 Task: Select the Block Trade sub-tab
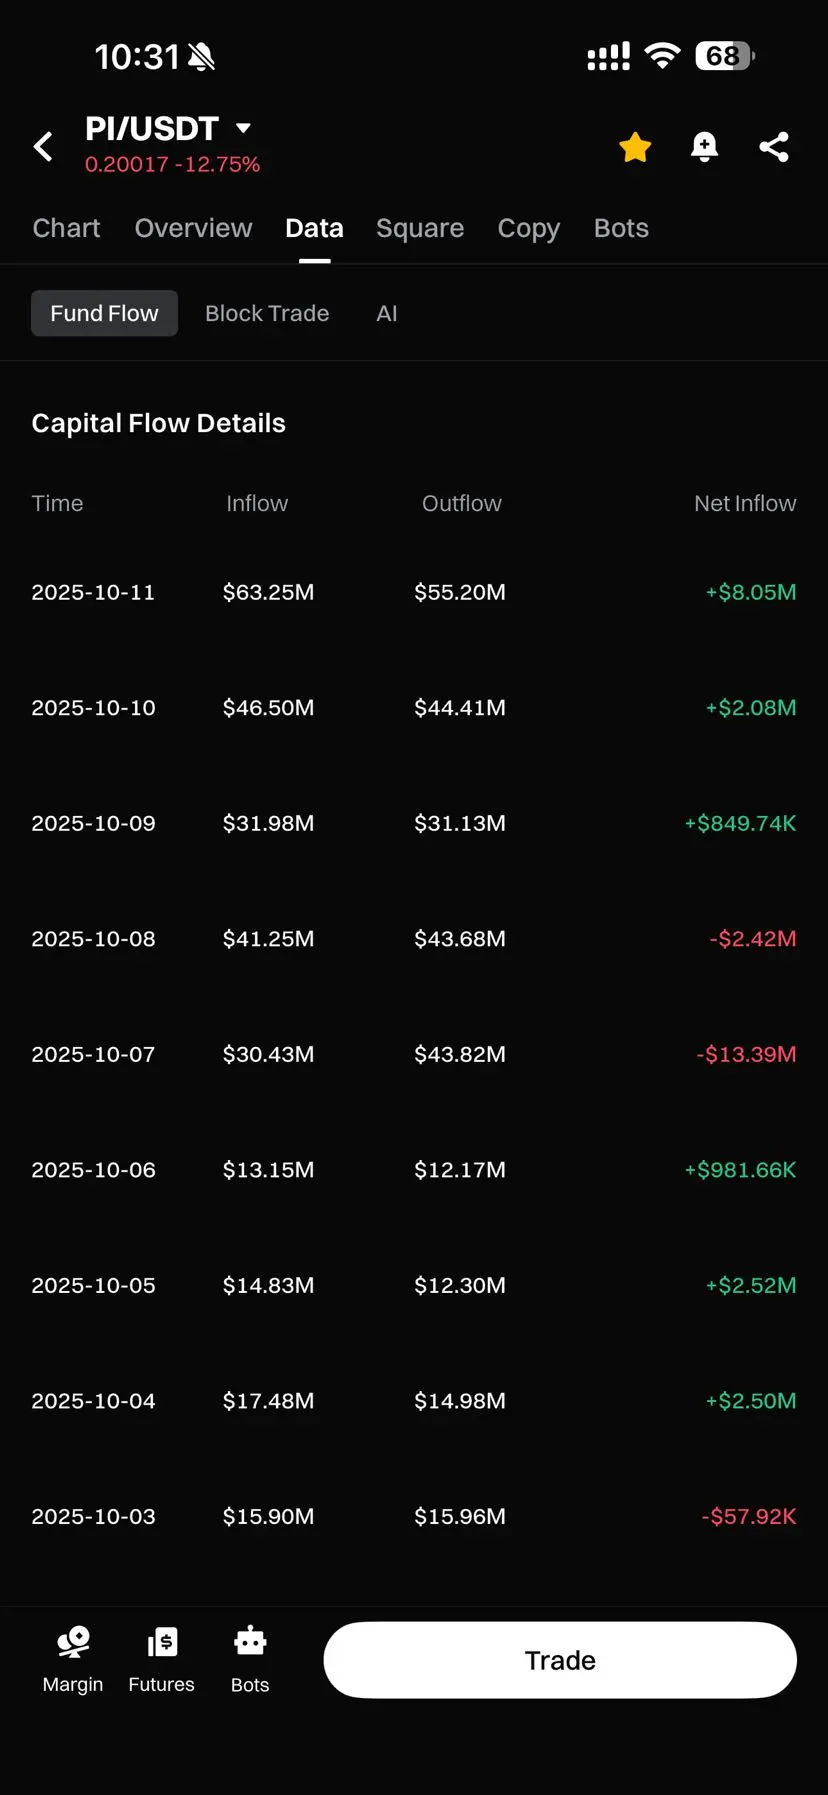coord(267,313)
